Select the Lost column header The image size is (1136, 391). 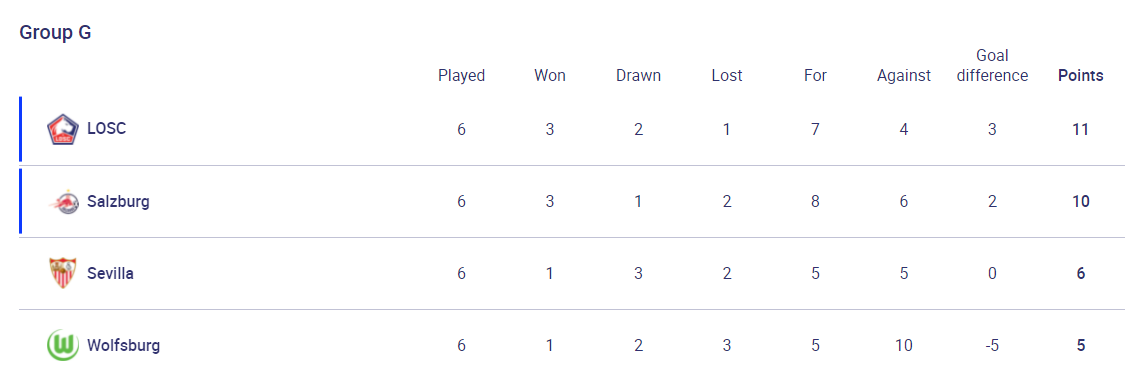click(x=727, y=75)
